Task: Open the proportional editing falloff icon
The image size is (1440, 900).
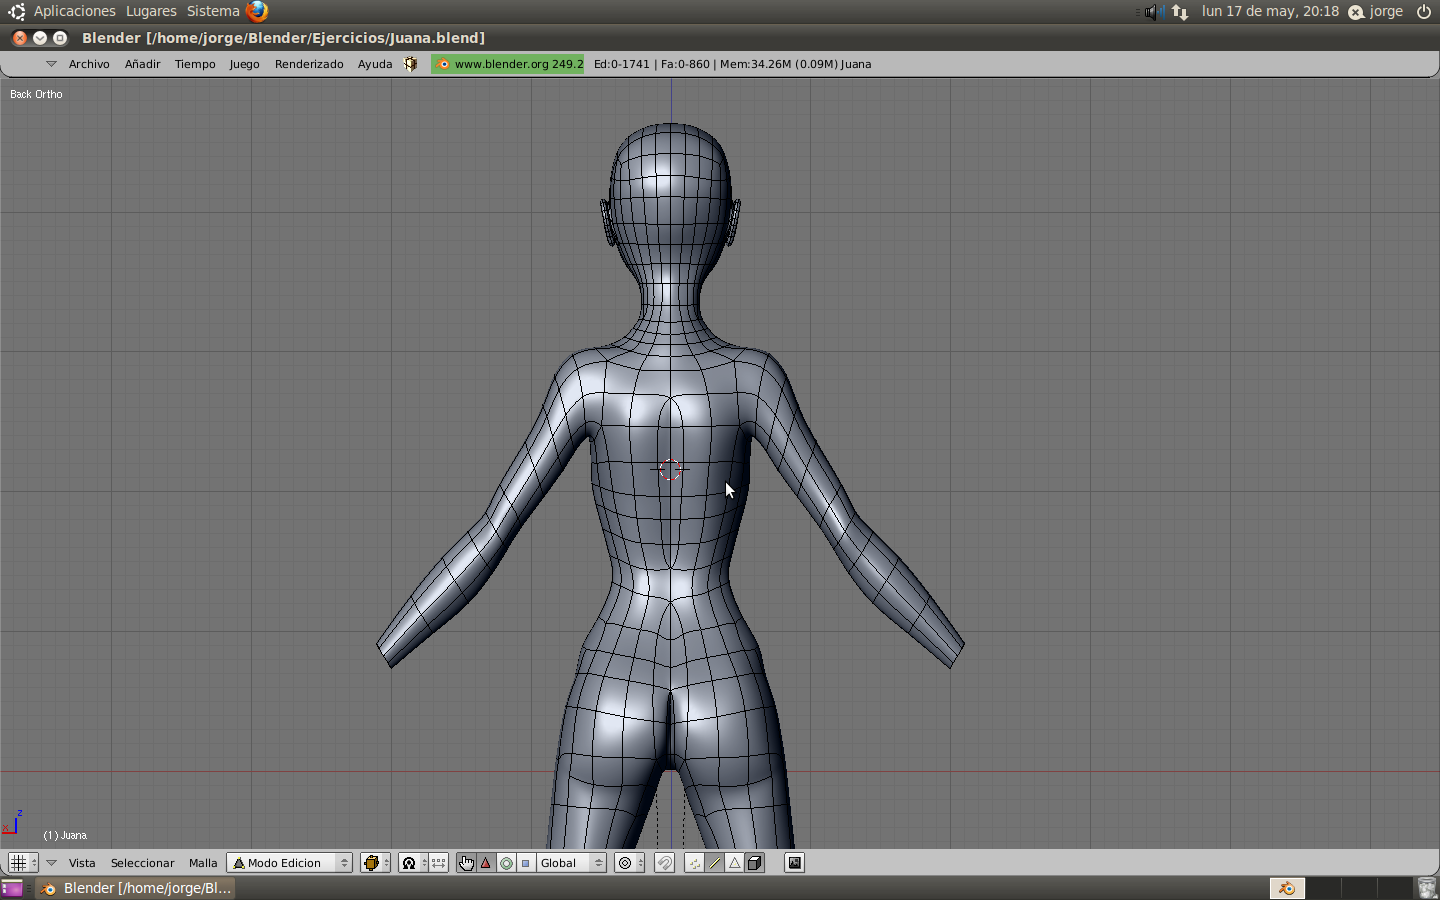Action: 625,863
